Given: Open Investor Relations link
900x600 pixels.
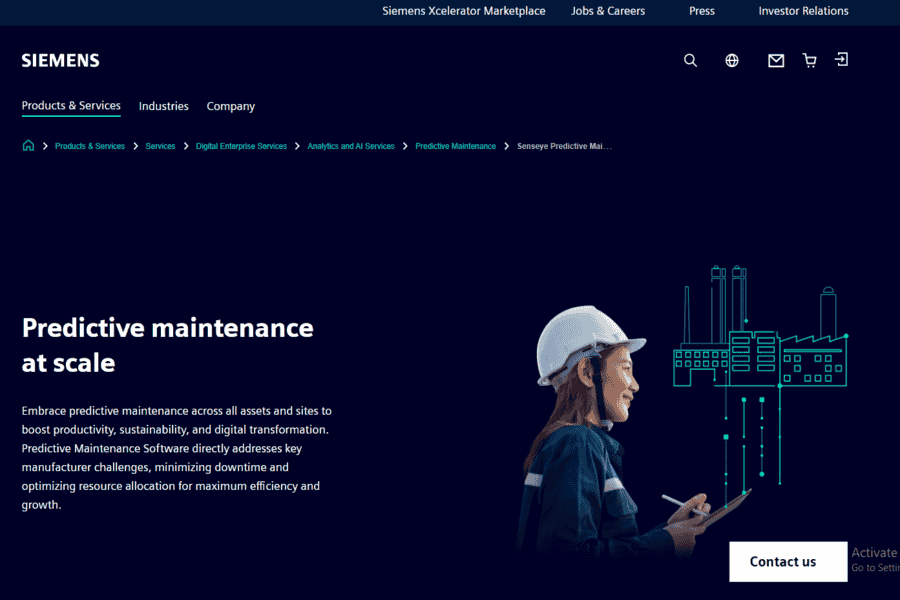Looking at the screenshot, I should 804,11.
